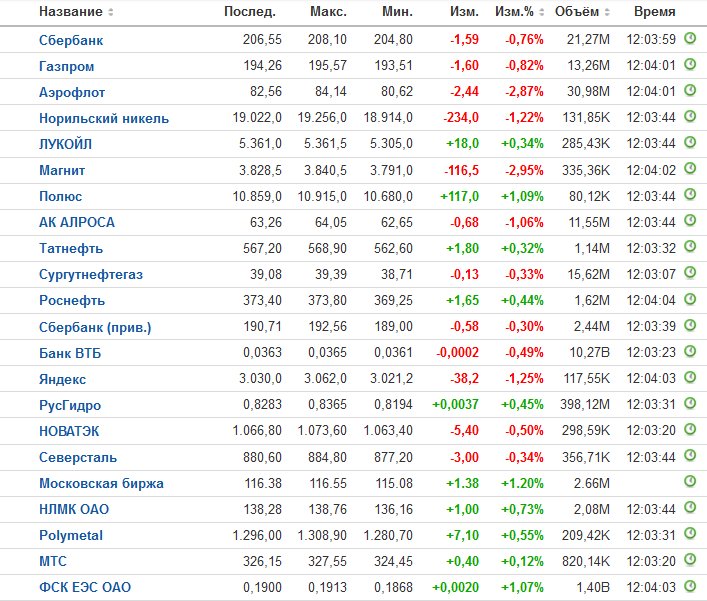Click the clock icon in ЛУКОЙЛ row

click(690, 142)
